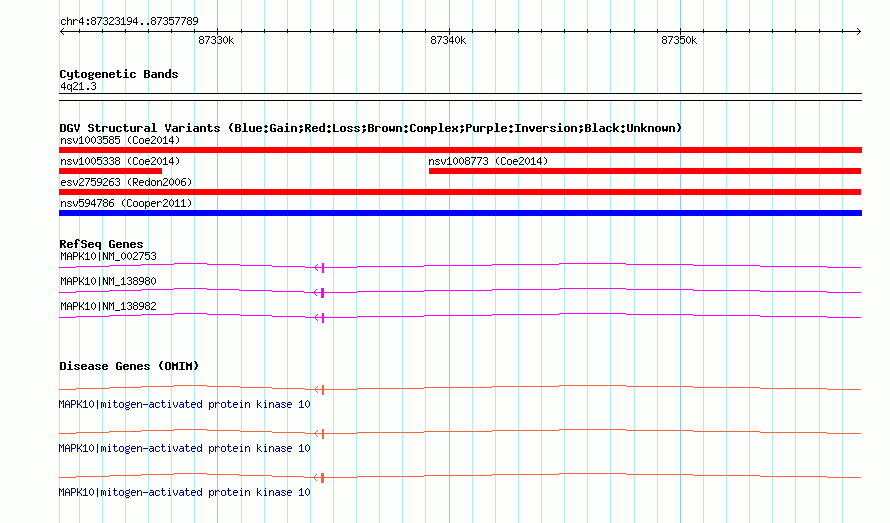Click the left arrow of the ruler
The width and height of the screenshot is (890, 523).
click(62, 32)
